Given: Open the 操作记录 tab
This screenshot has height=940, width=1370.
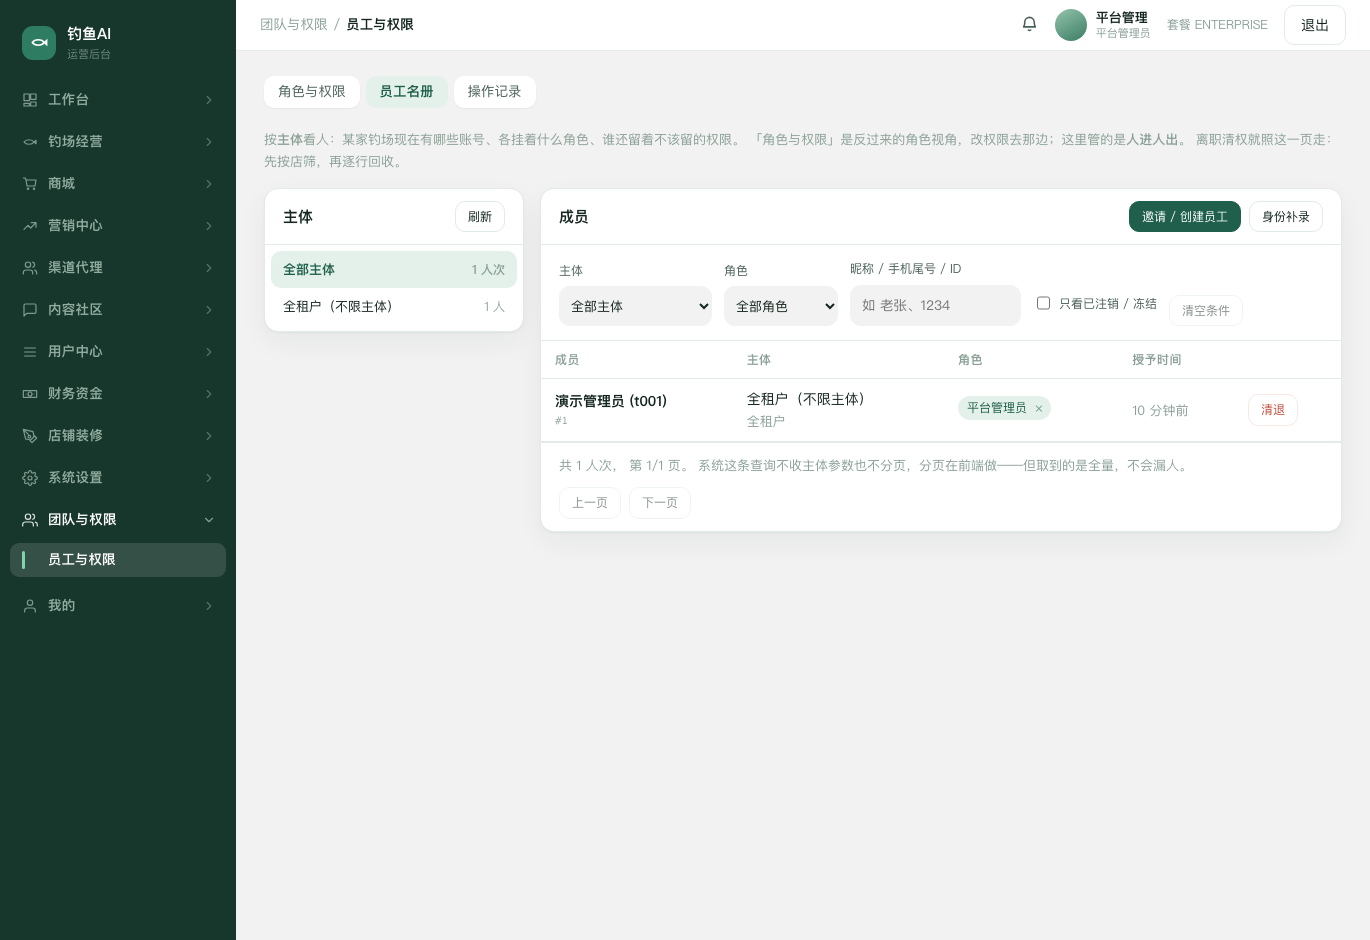Looking at the screenshot, I should pyautogui.click(x=495, y=91).
